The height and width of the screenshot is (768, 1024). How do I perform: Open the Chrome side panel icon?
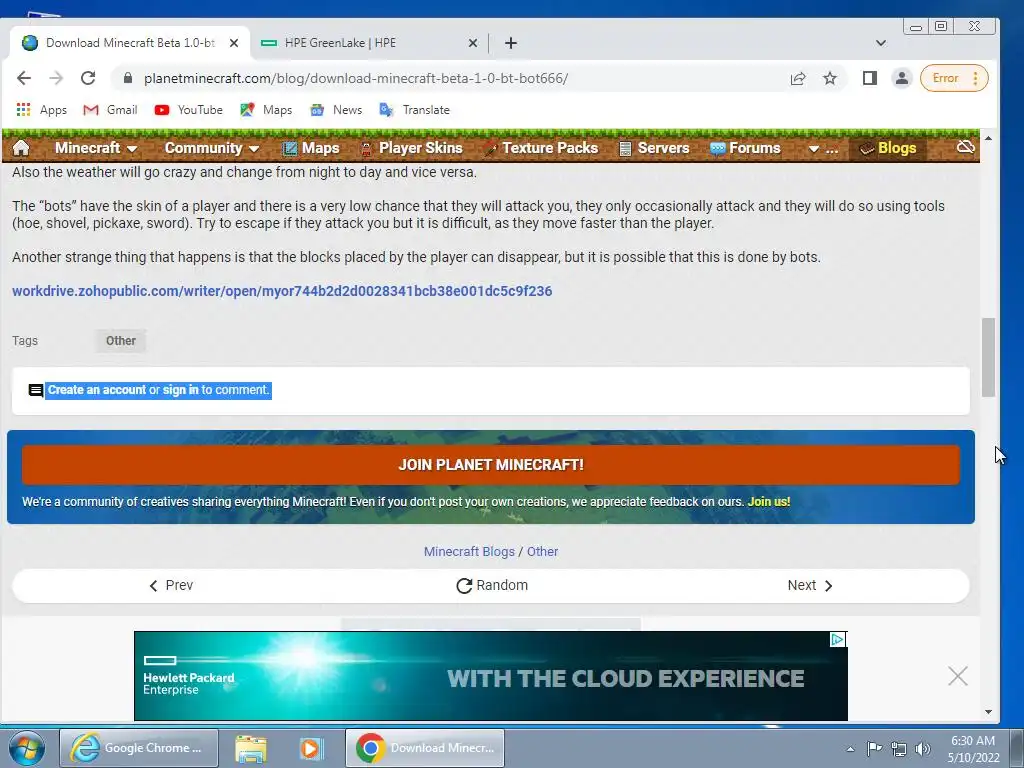pyautogui.click(x=869, y=78)
